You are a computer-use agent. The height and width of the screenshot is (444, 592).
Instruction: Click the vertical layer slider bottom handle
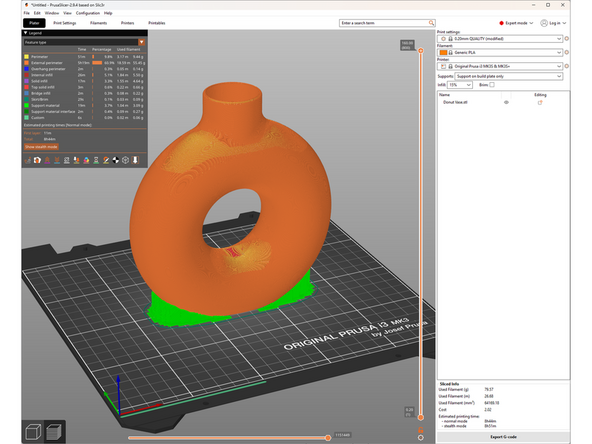coord(421,418)
